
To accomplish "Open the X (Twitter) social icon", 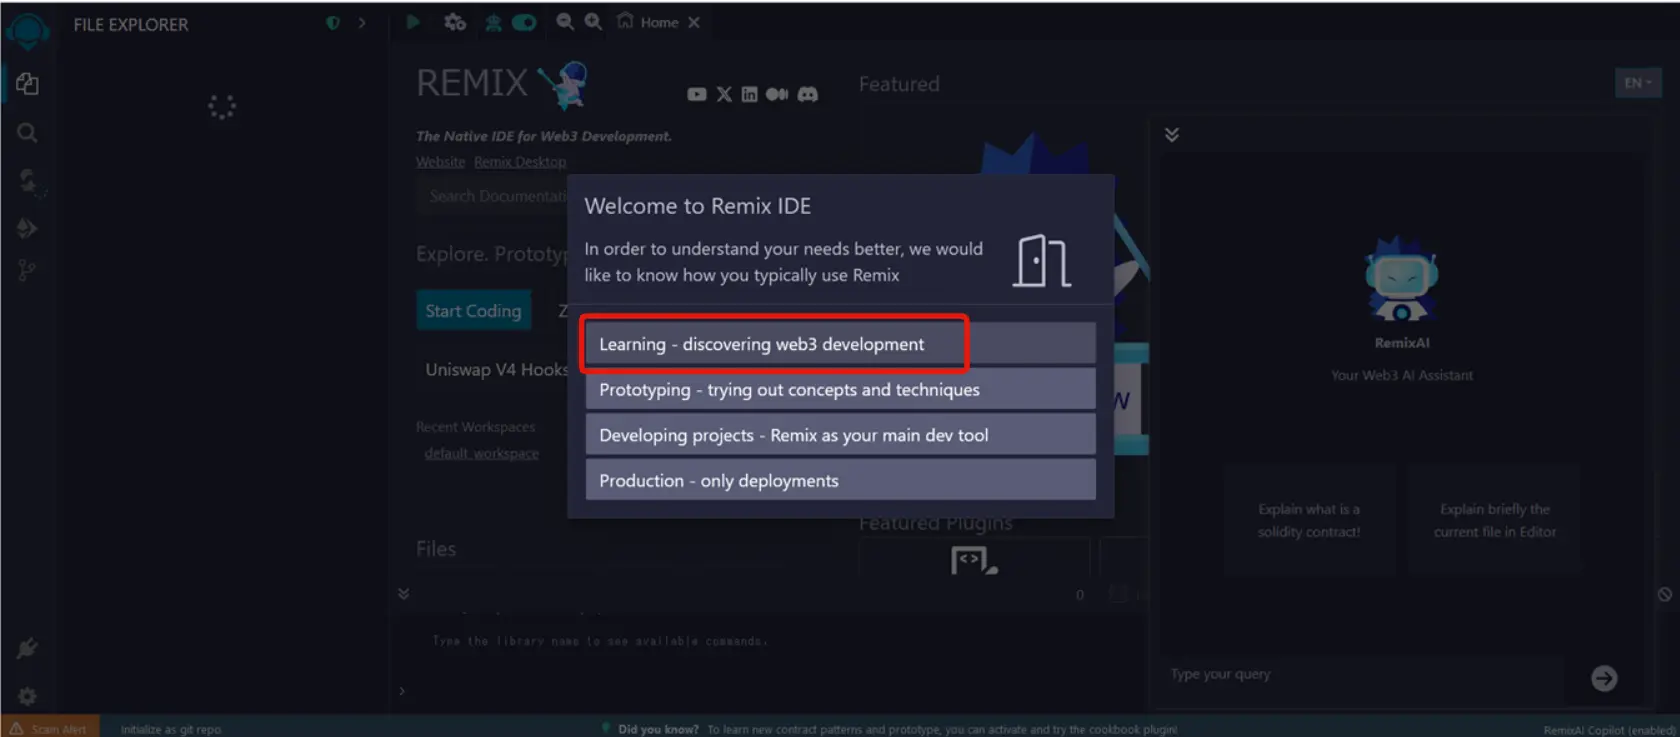I will point(724,94).
